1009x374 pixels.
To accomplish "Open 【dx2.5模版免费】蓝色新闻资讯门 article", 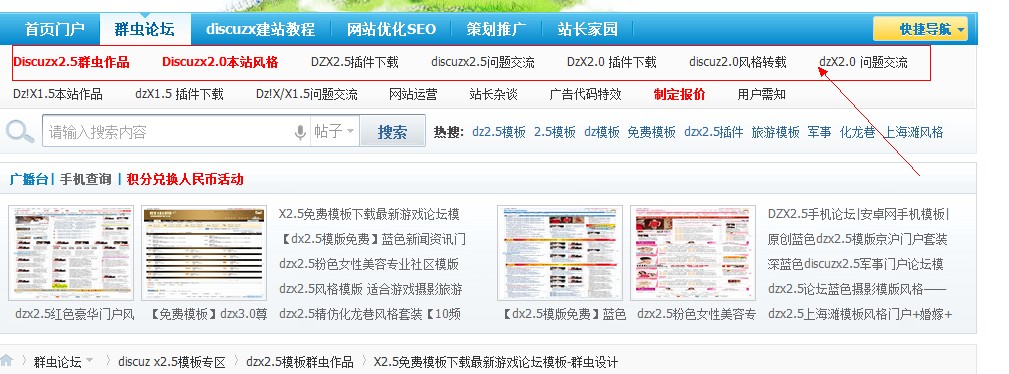I will pyautogui.click(x=373, y=239).
